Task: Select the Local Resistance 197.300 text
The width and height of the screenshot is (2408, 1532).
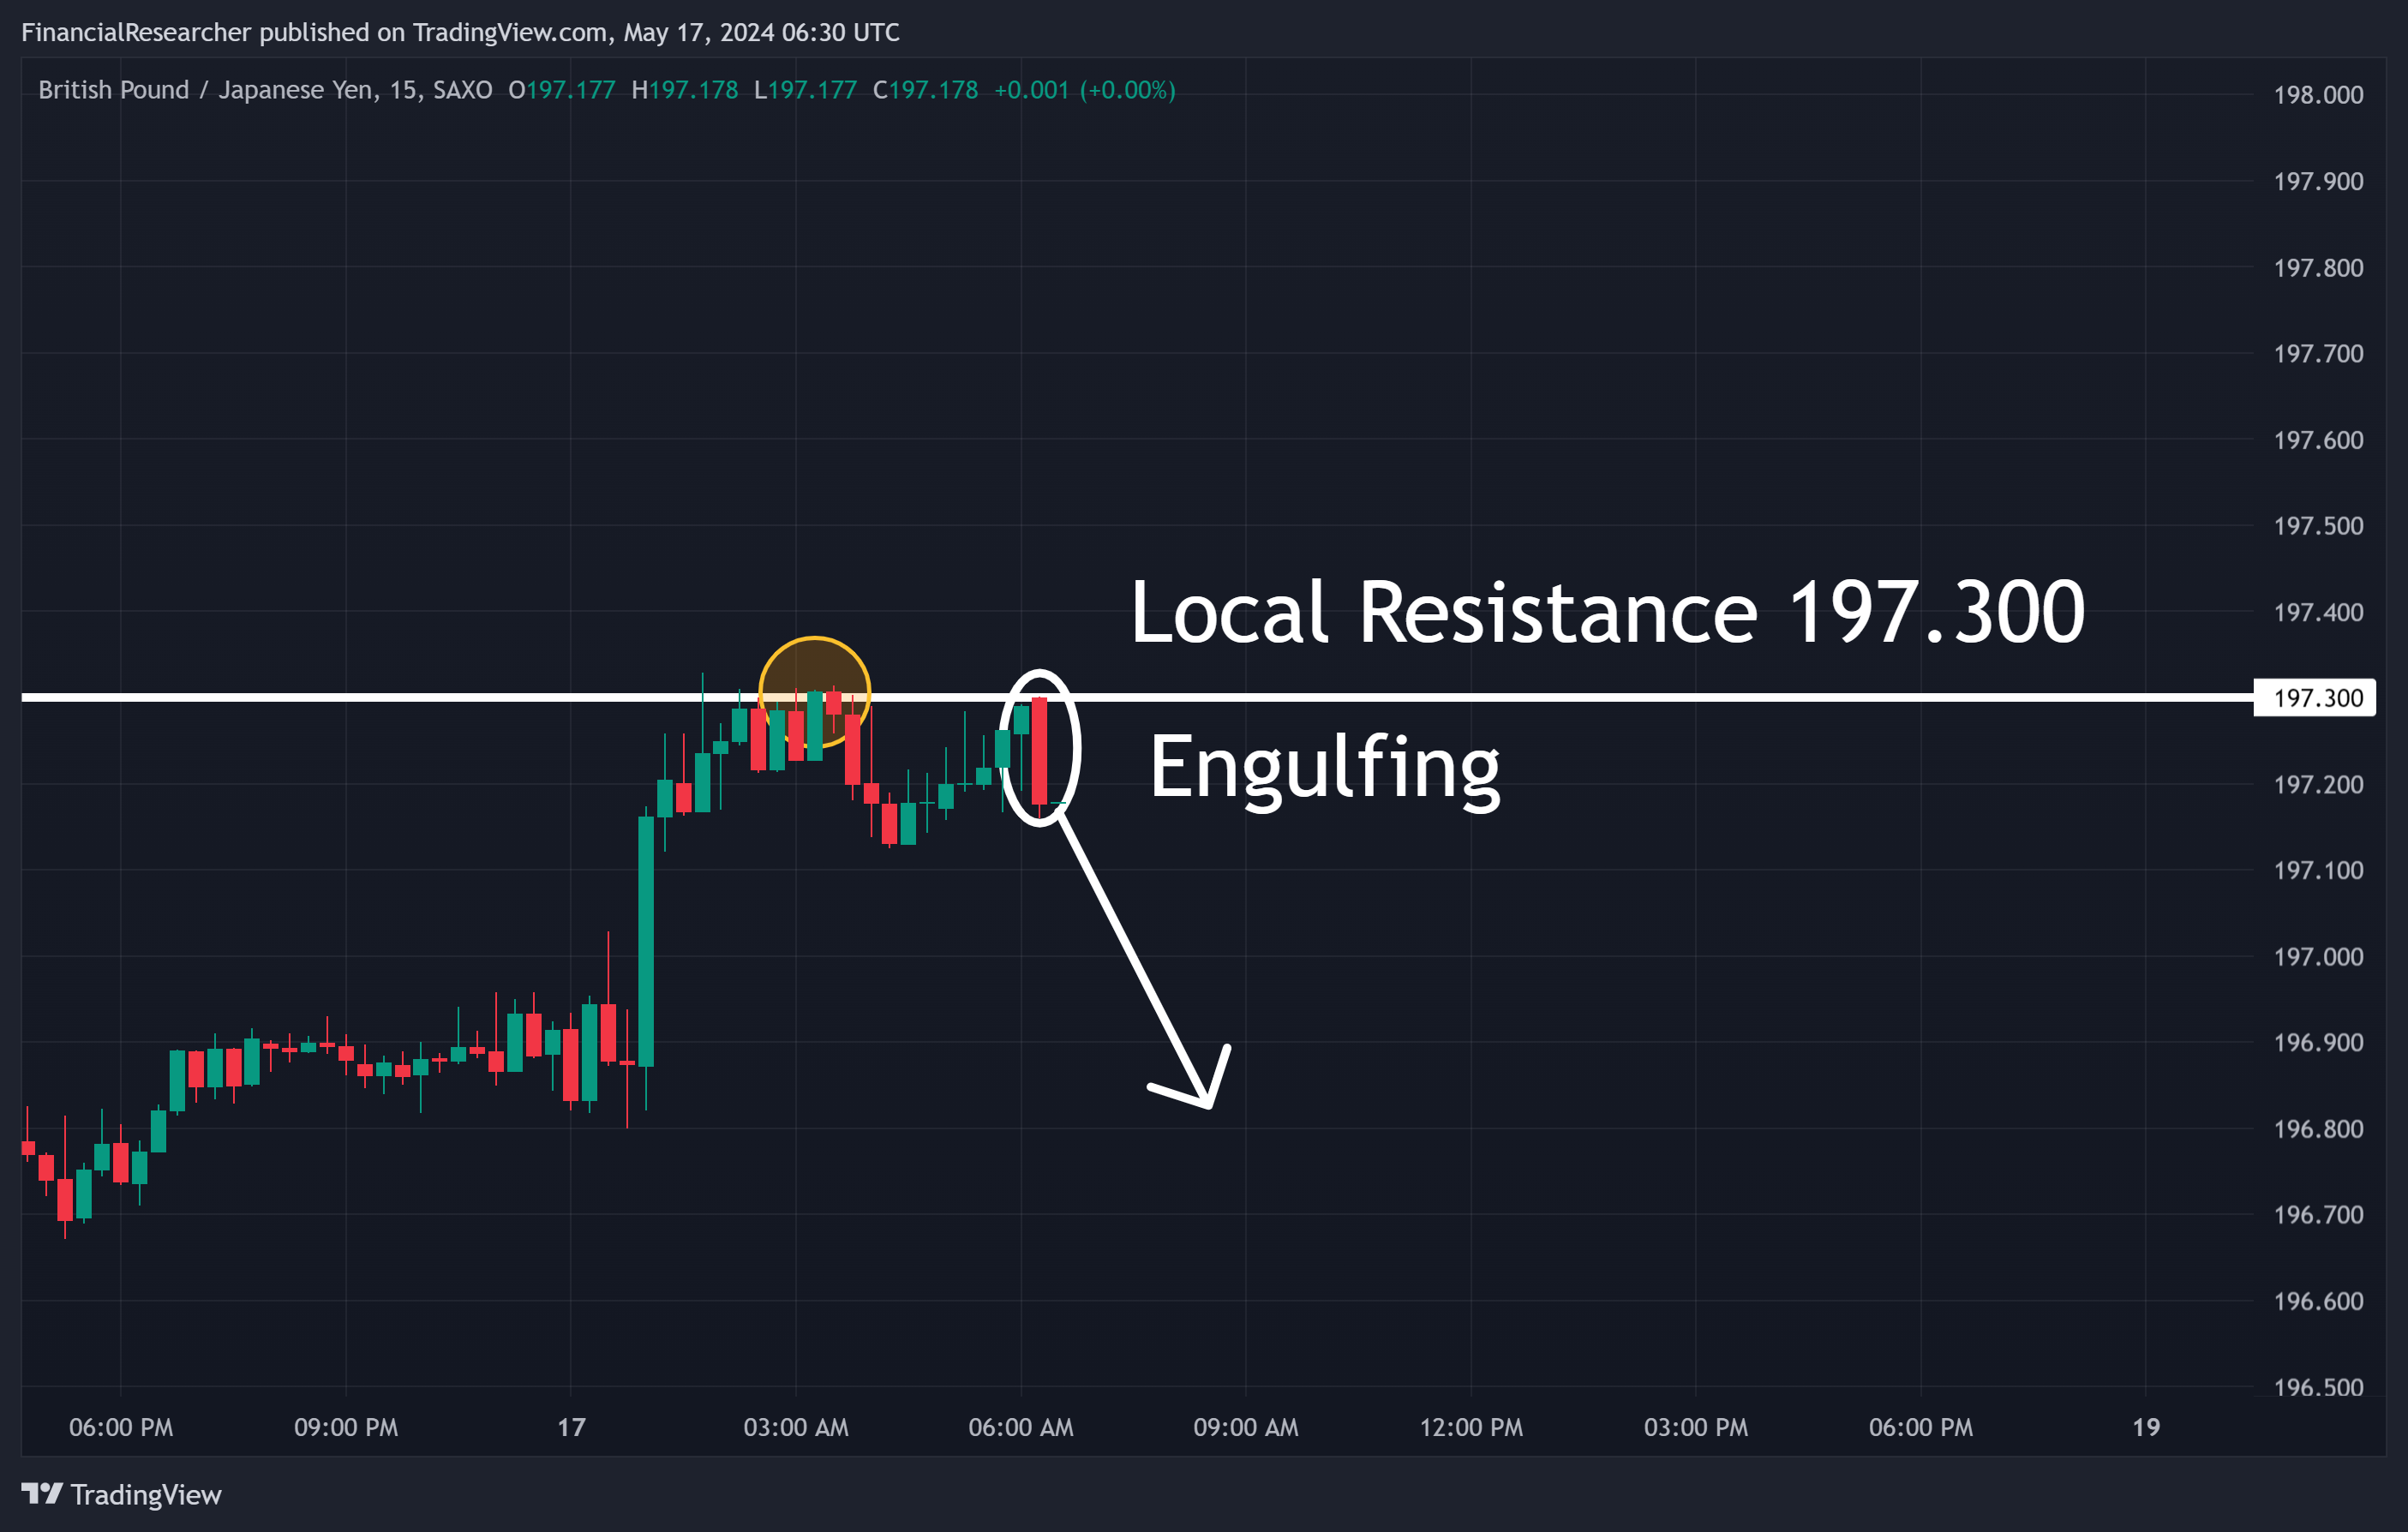Action: coord(1607,612)
